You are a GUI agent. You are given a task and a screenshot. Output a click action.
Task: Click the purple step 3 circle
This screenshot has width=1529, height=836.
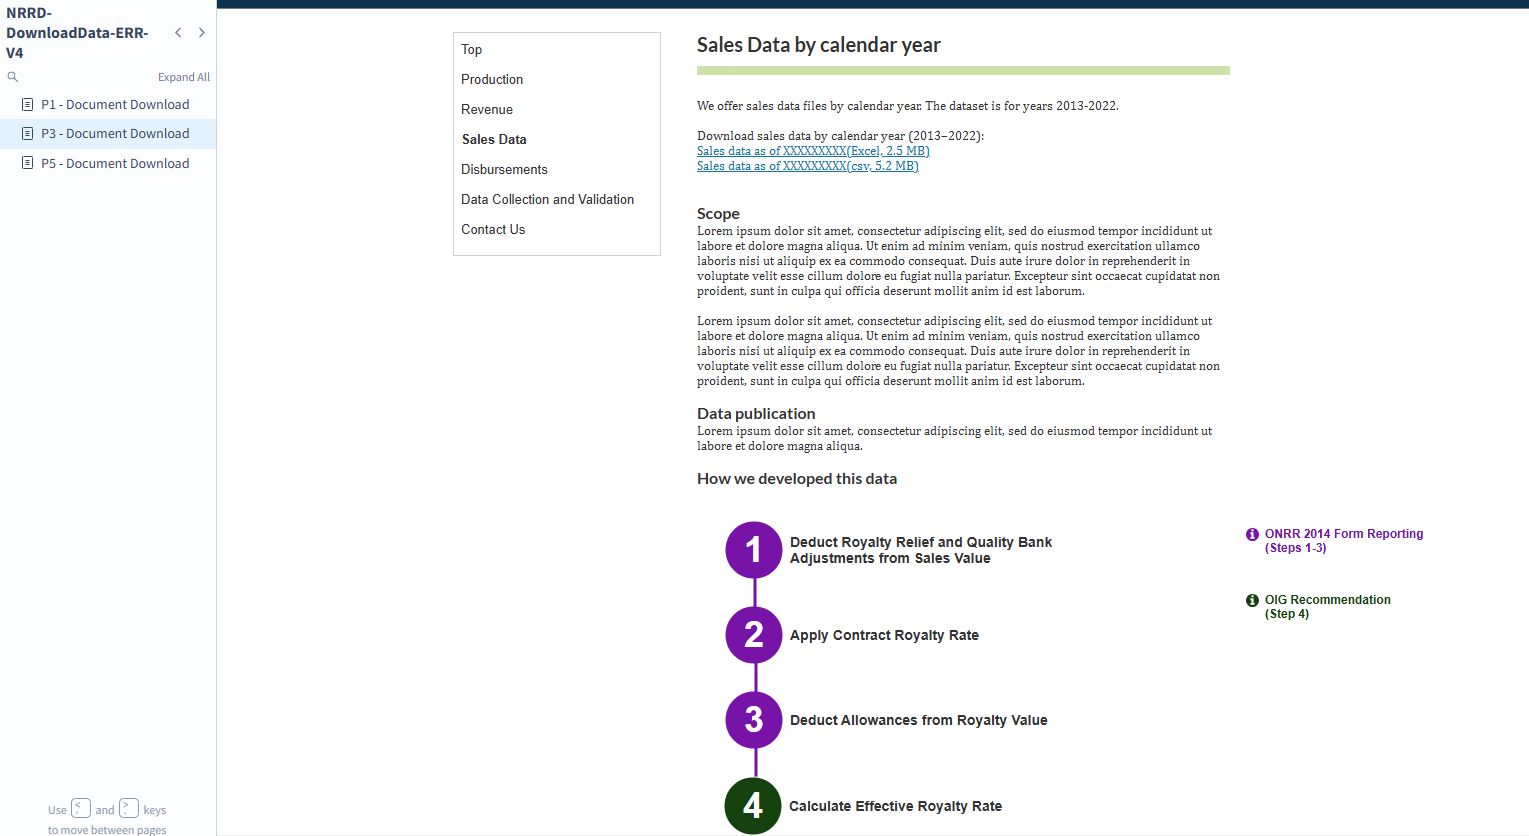tap(754, 720)
